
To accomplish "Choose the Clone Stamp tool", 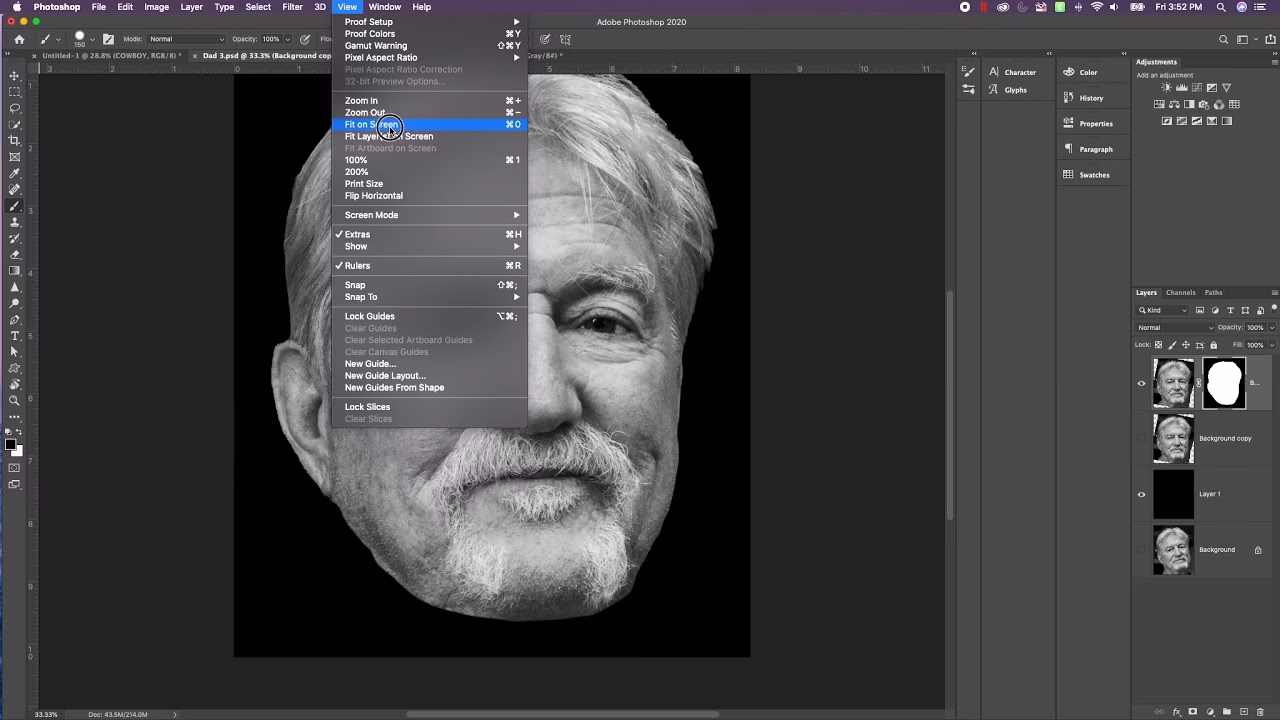I will tap(14, 222).
